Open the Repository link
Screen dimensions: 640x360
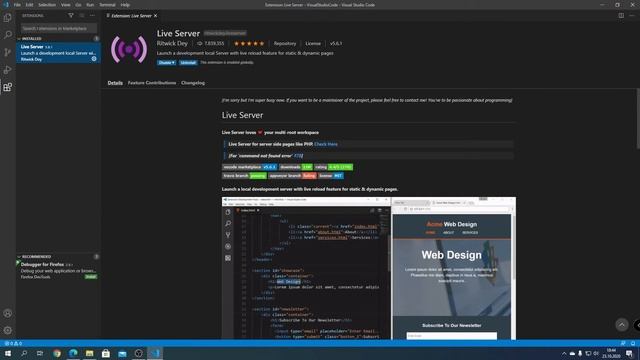click(x=285, y=43)
